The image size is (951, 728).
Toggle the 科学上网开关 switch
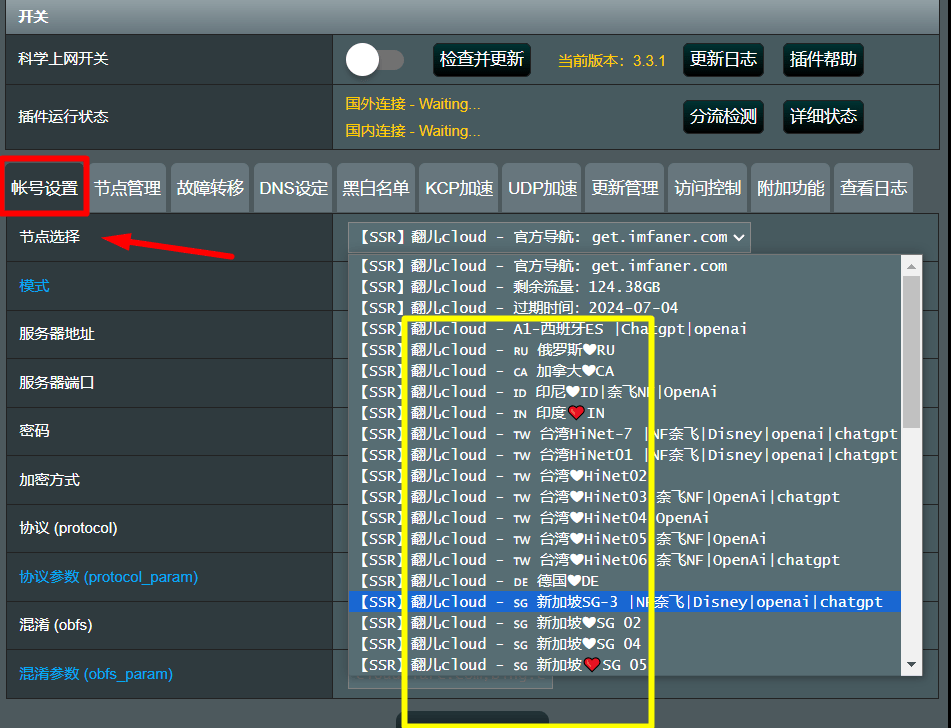[375, 59]
